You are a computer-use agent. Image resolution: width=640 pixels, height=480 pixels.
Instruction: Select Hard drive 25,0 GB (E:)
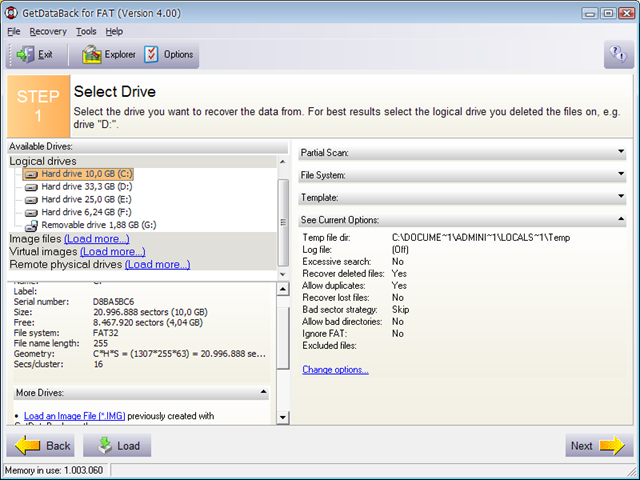[86, 199]
